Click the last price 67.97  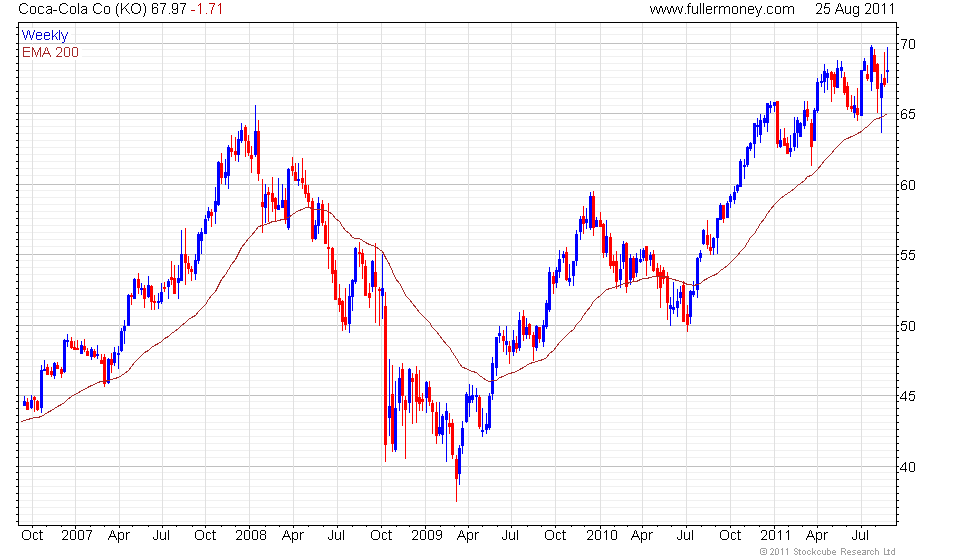(x=169, y=9)
